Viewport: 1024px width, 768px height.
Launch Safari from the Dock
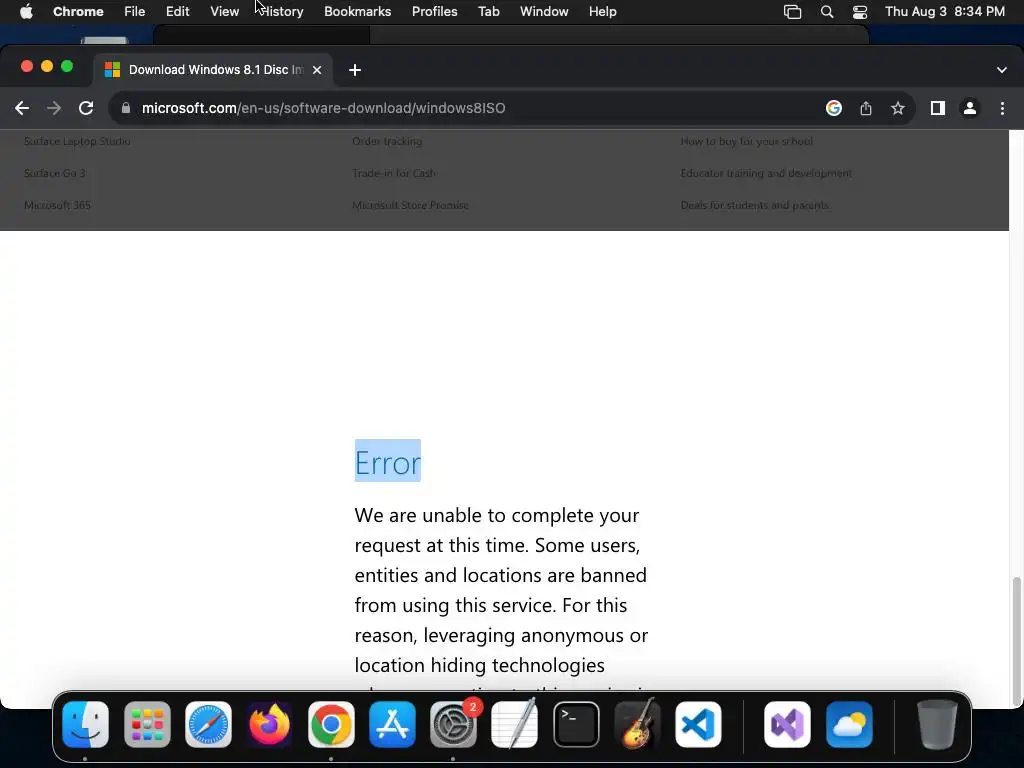tap(208, 724)
